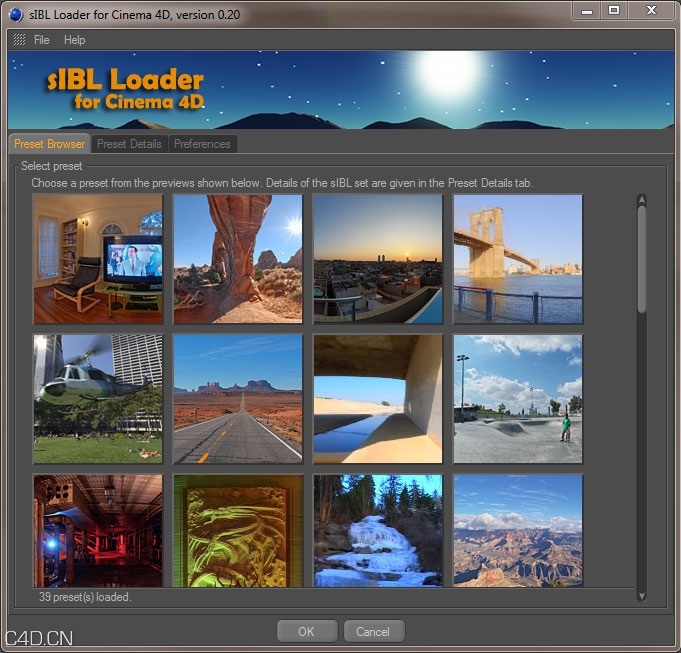Viewport: 681px width, 653px height.
Task: Select the Brooklyn Bridge preset thumbnail
Action: (518, 259)
